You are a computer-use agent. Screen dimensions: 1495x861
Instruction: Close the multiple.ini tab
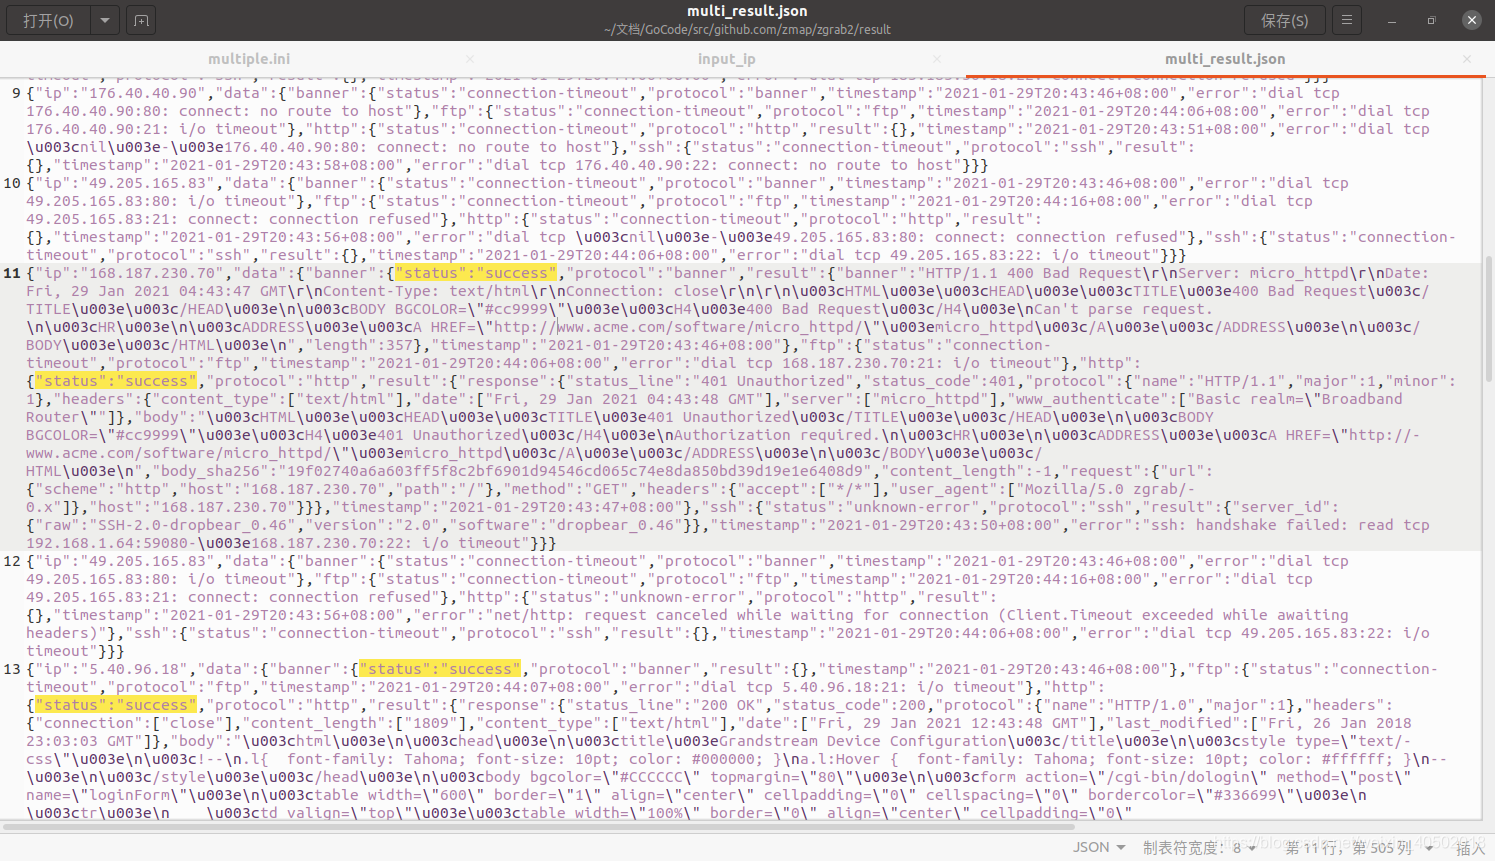point(470,59)
